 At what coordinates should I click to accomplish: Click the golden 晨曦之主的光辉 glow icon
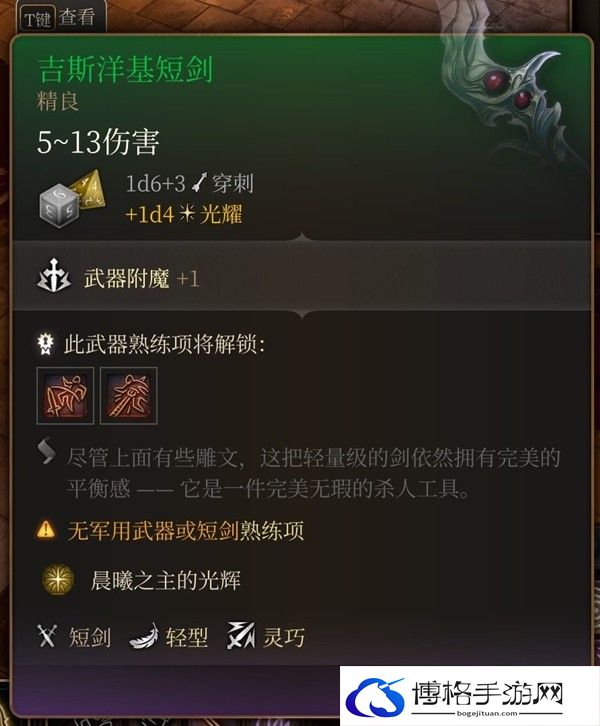(58, 580)
